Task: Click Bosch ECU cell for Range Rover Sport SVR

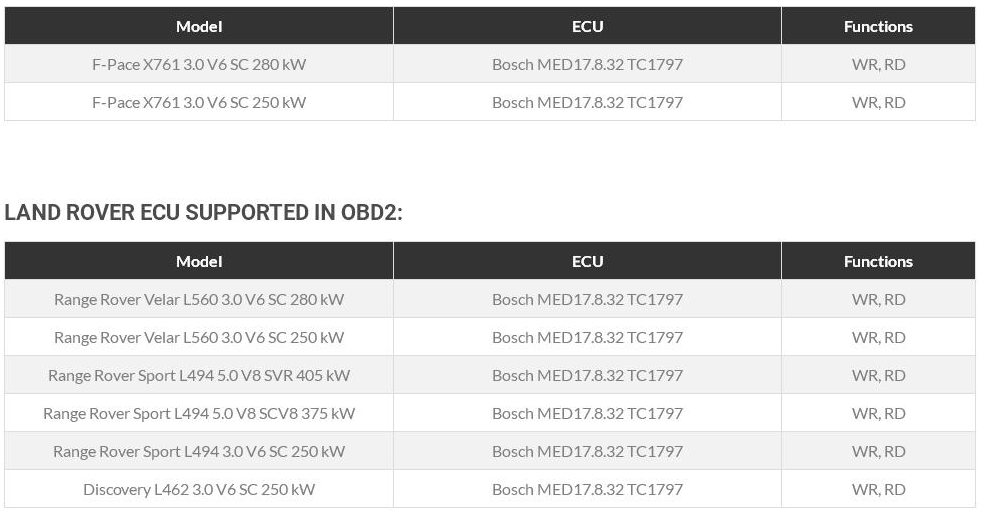Action: (587, 376)
